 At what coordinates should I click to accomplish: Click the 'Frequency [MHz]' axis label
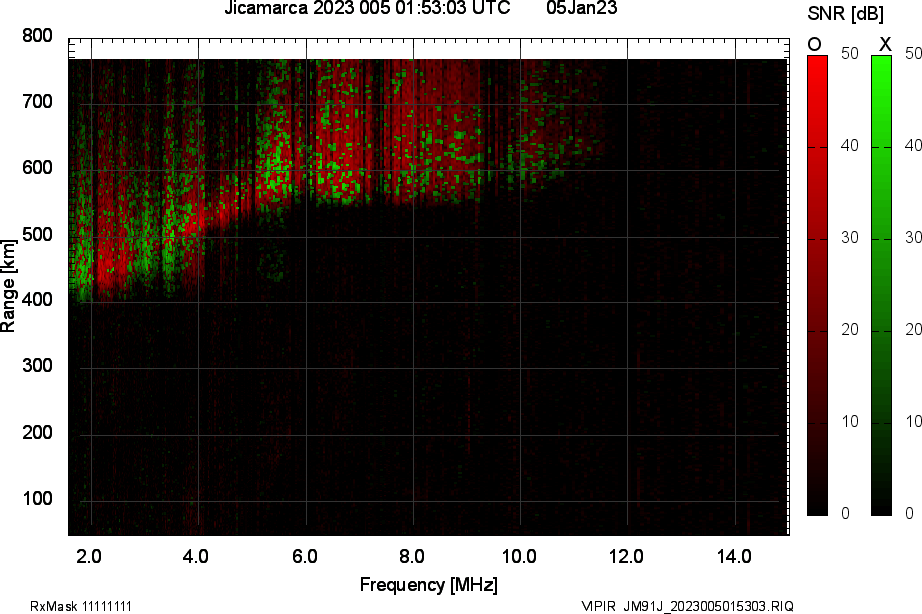(429, 585)
